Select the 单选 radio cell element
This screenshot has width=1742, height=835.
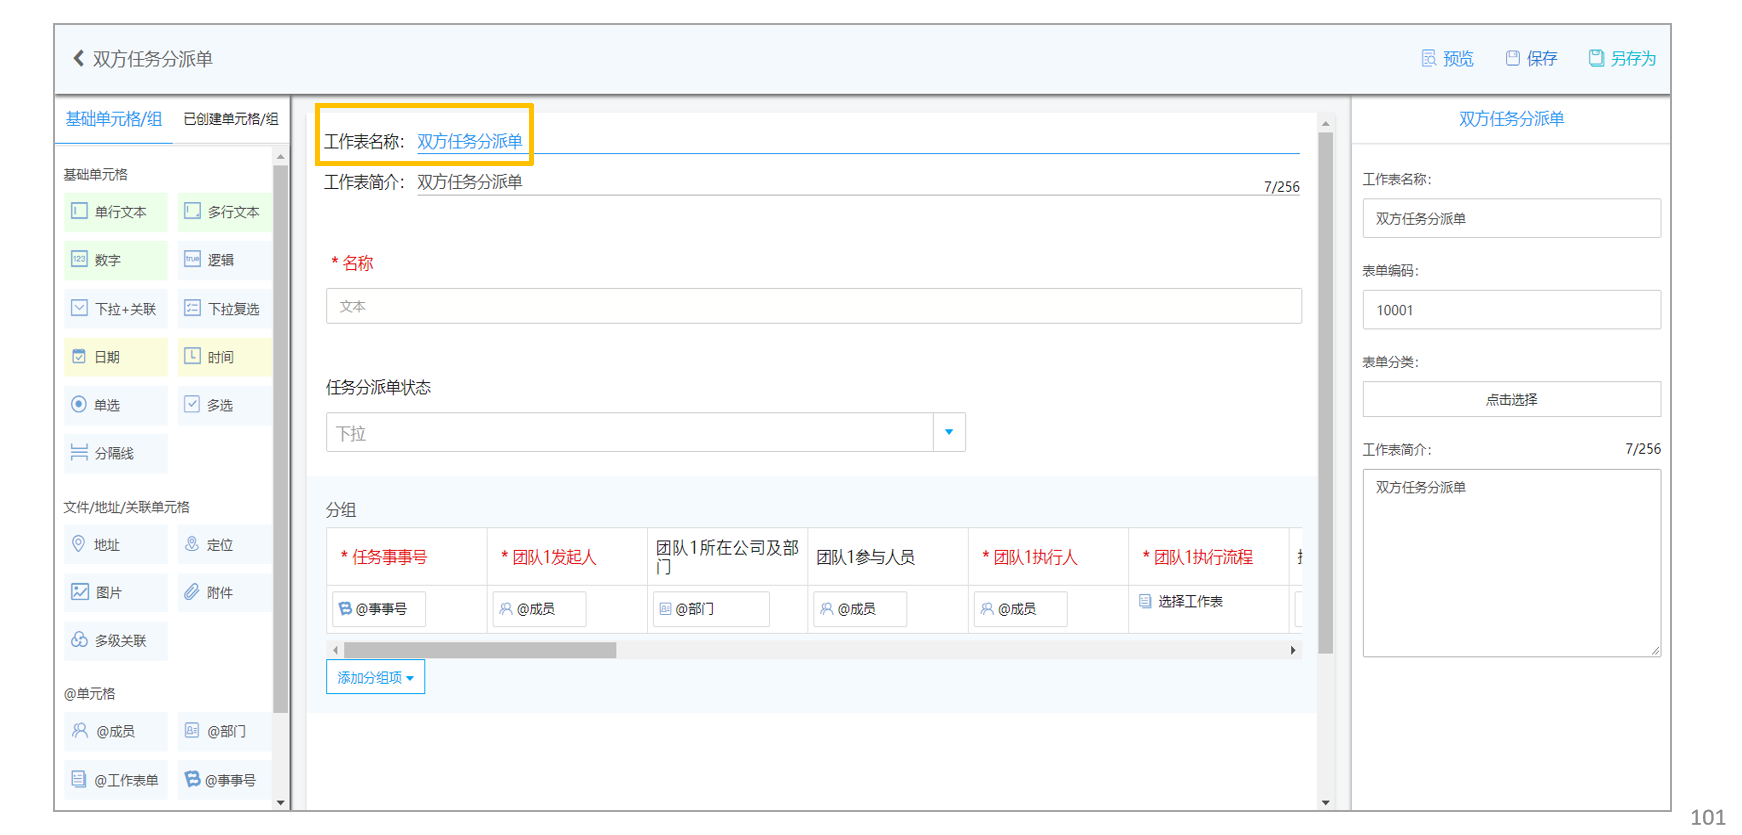pos(116,405)
